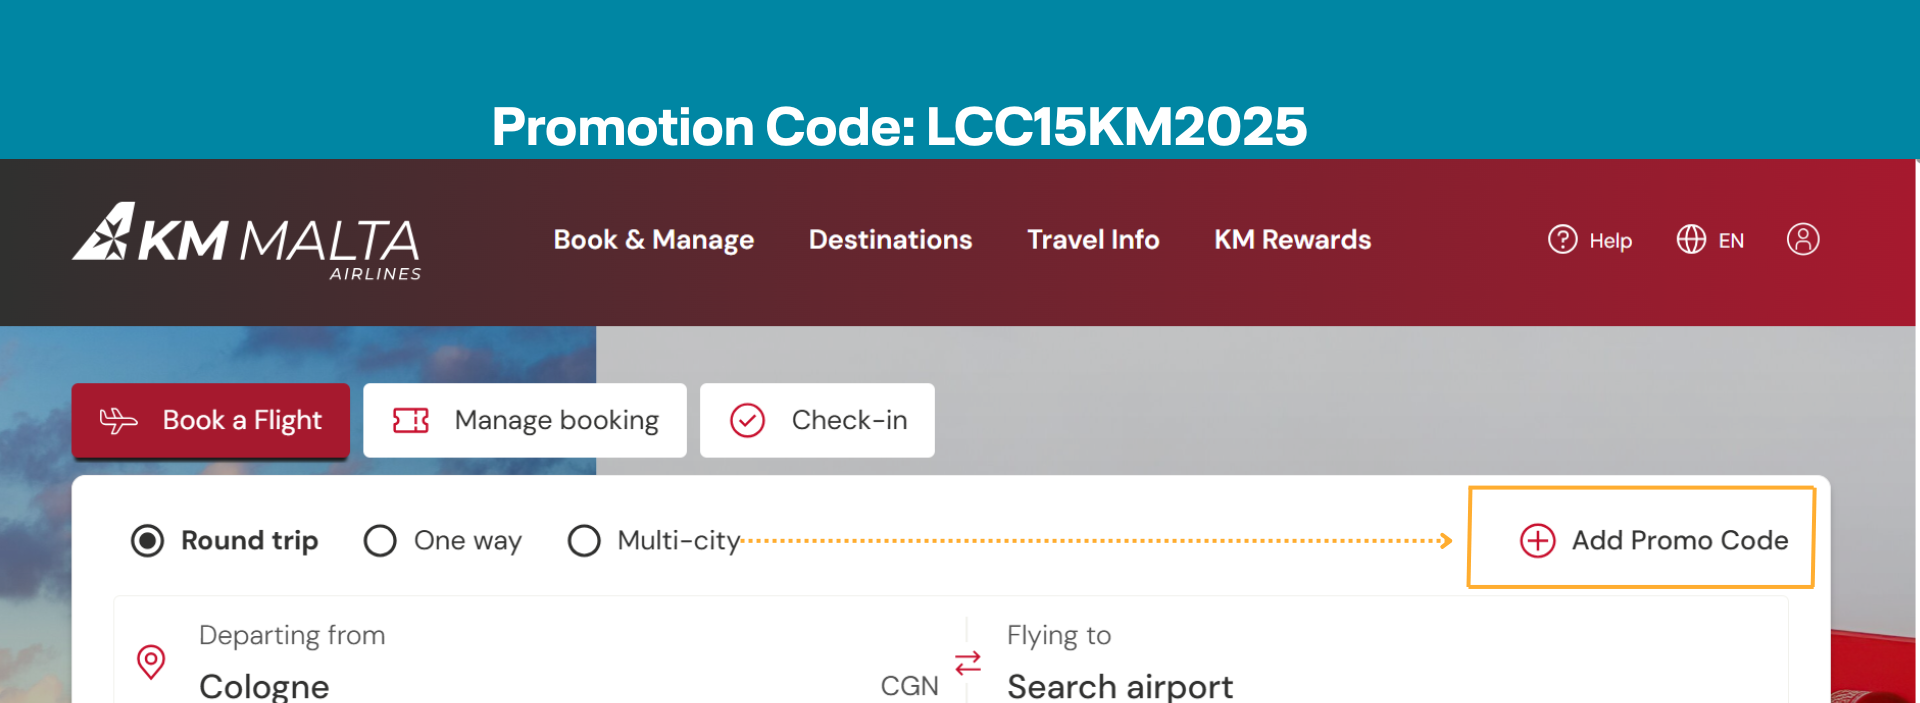1920x703 pixels.
Task: Open the Destinations menu
Action: tap(890, 240)
